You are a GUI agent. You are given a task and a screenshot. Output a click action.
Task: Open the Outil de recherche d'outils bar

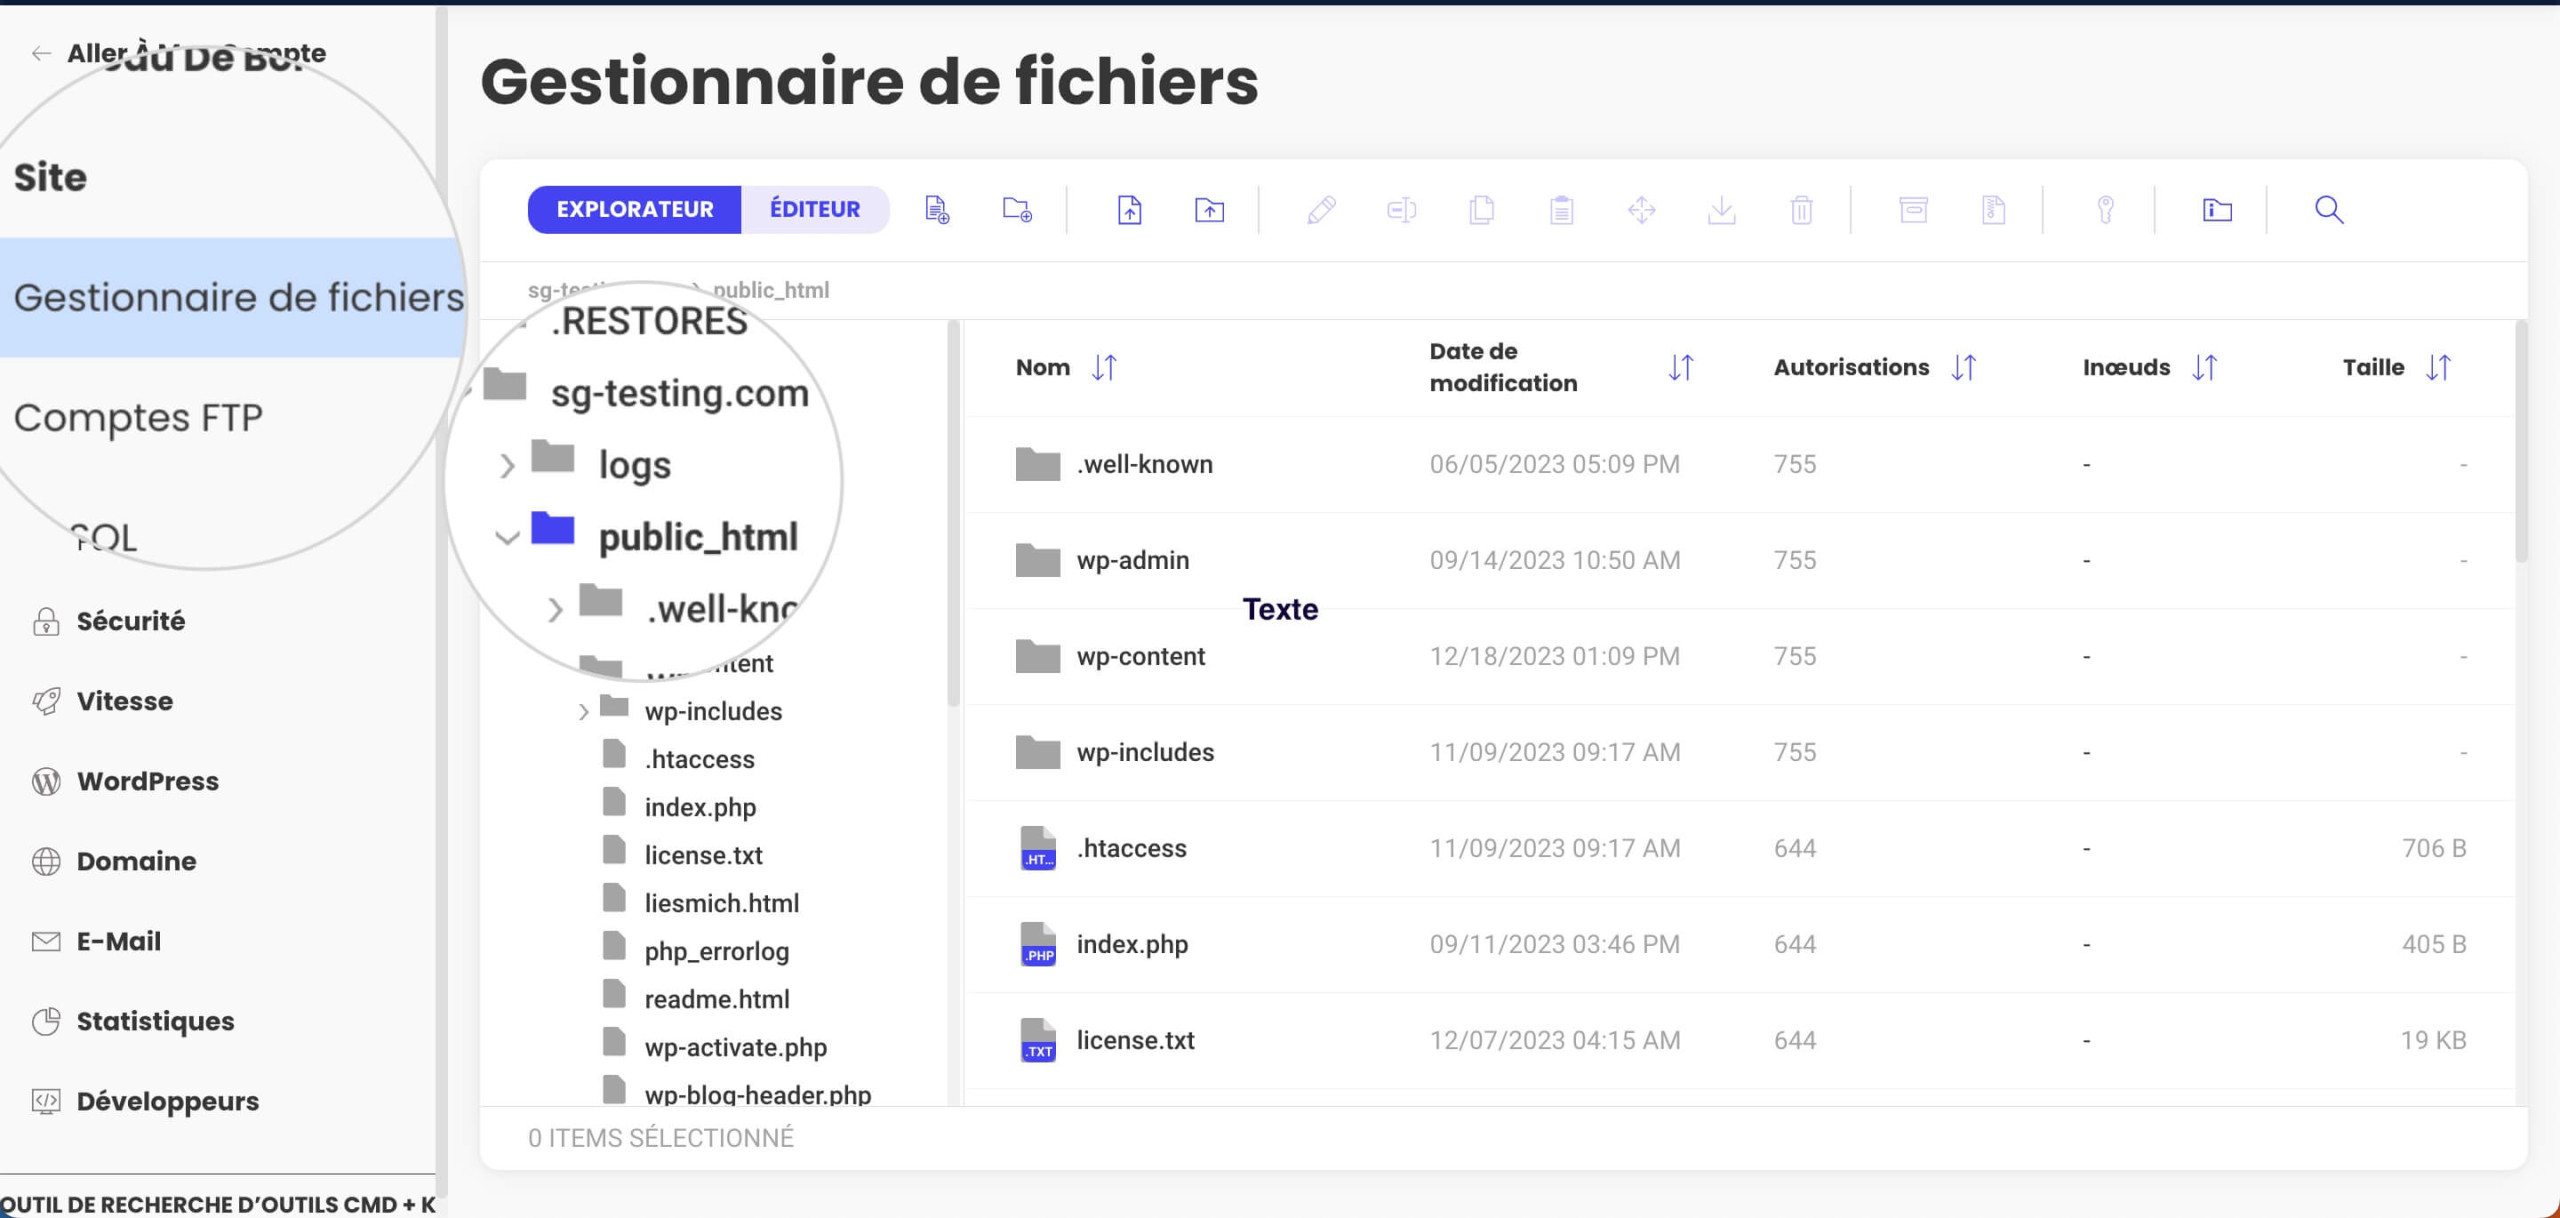coord(218,1204)
